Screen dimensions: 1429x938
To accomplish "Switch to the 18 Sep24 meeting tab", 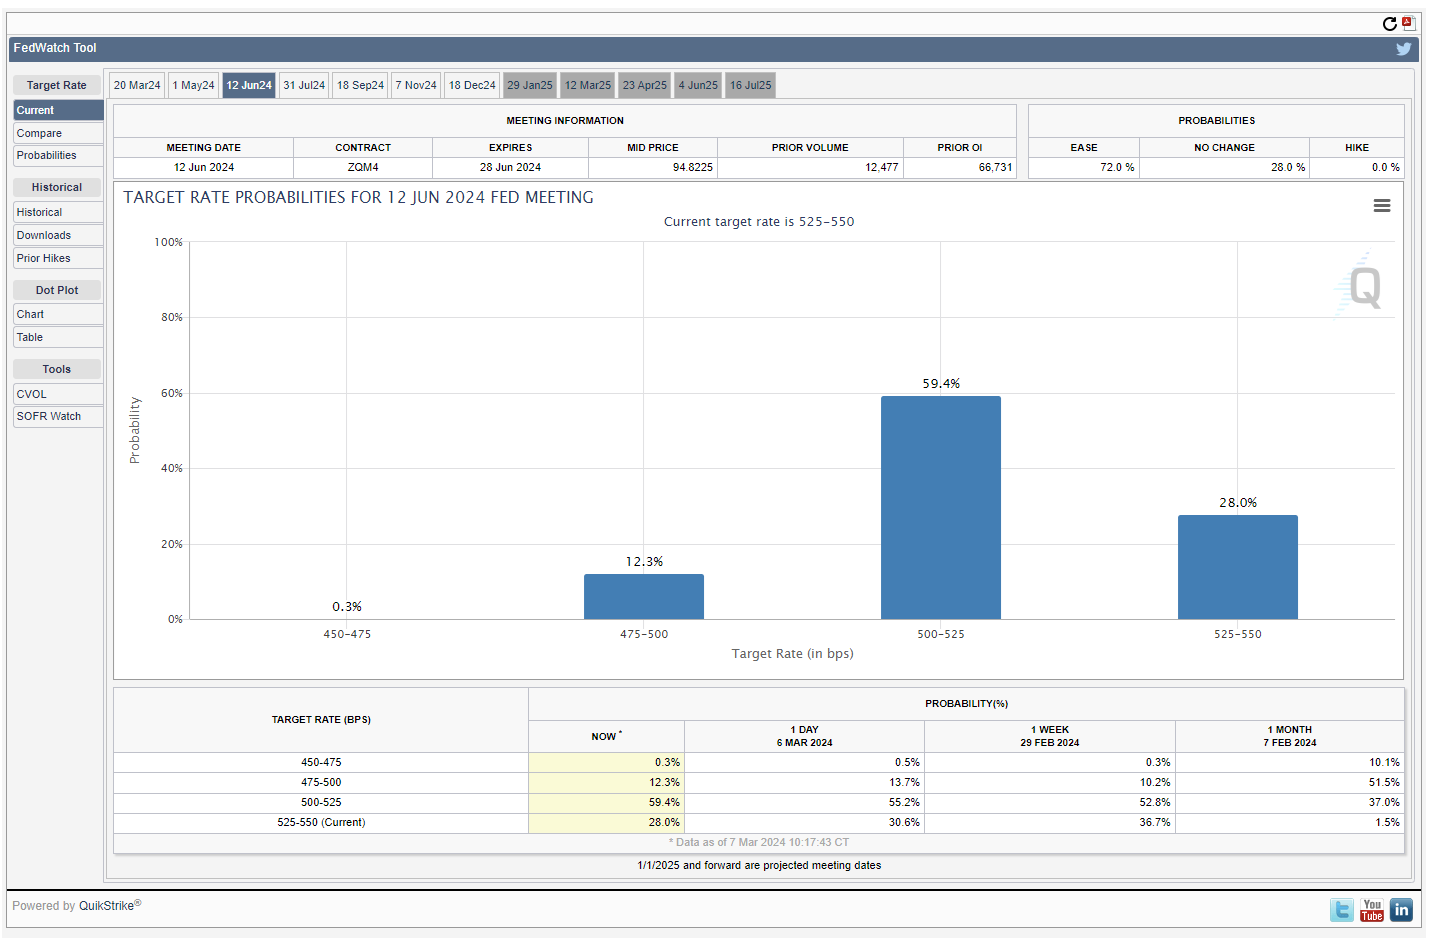I will [360, 85].
